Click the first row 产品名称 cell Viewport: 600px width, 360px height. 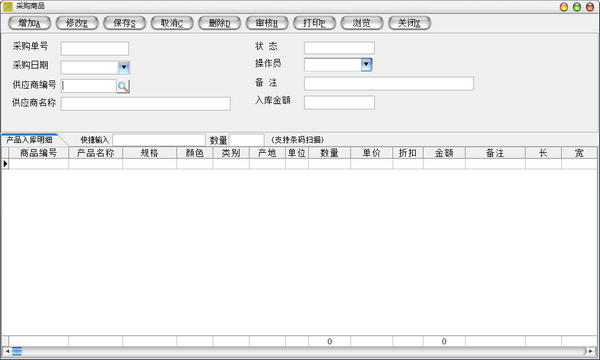pyautogui.click(x=96, y=164)
